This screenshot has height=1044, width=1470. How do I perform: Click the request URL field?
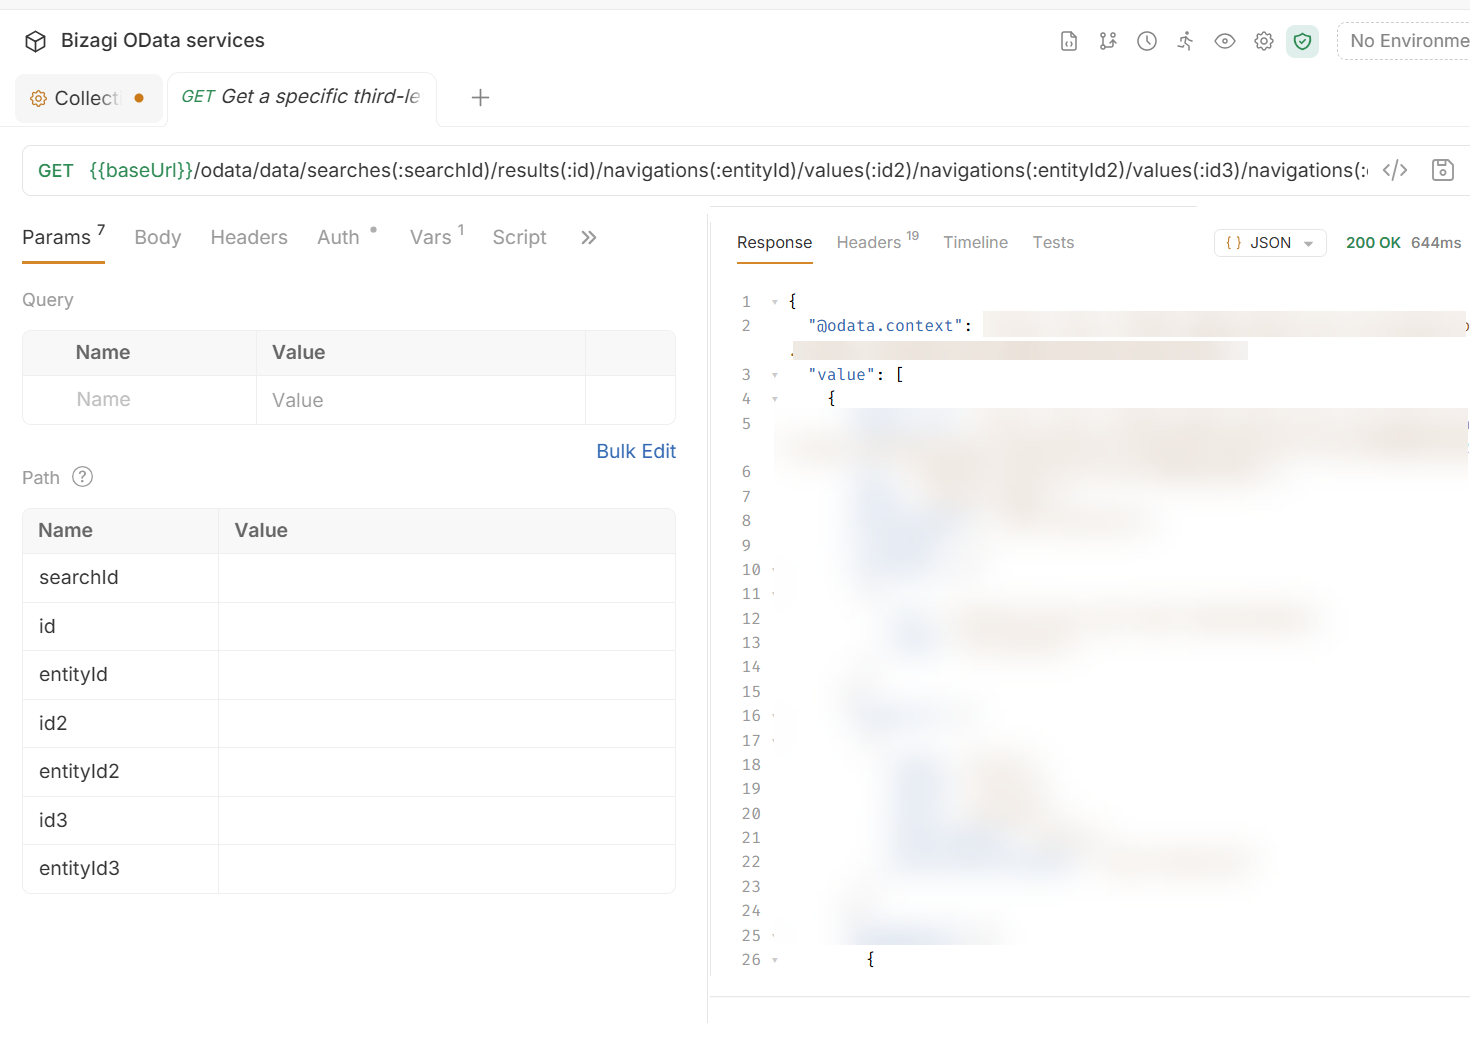tap(727, 171)
